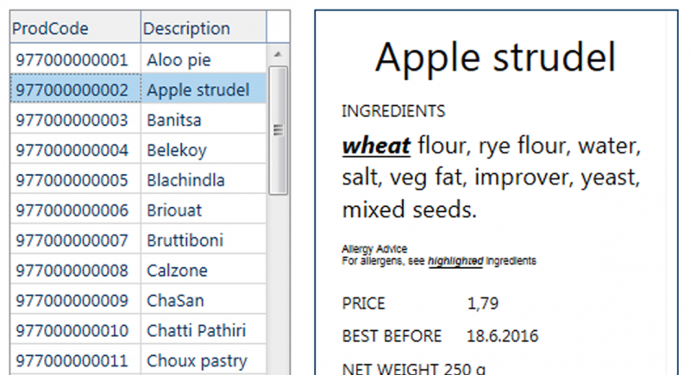The width and height of the screenshot is (690, 375).
Task: Click the Apple strudel label title
Action: pos(495,58)
